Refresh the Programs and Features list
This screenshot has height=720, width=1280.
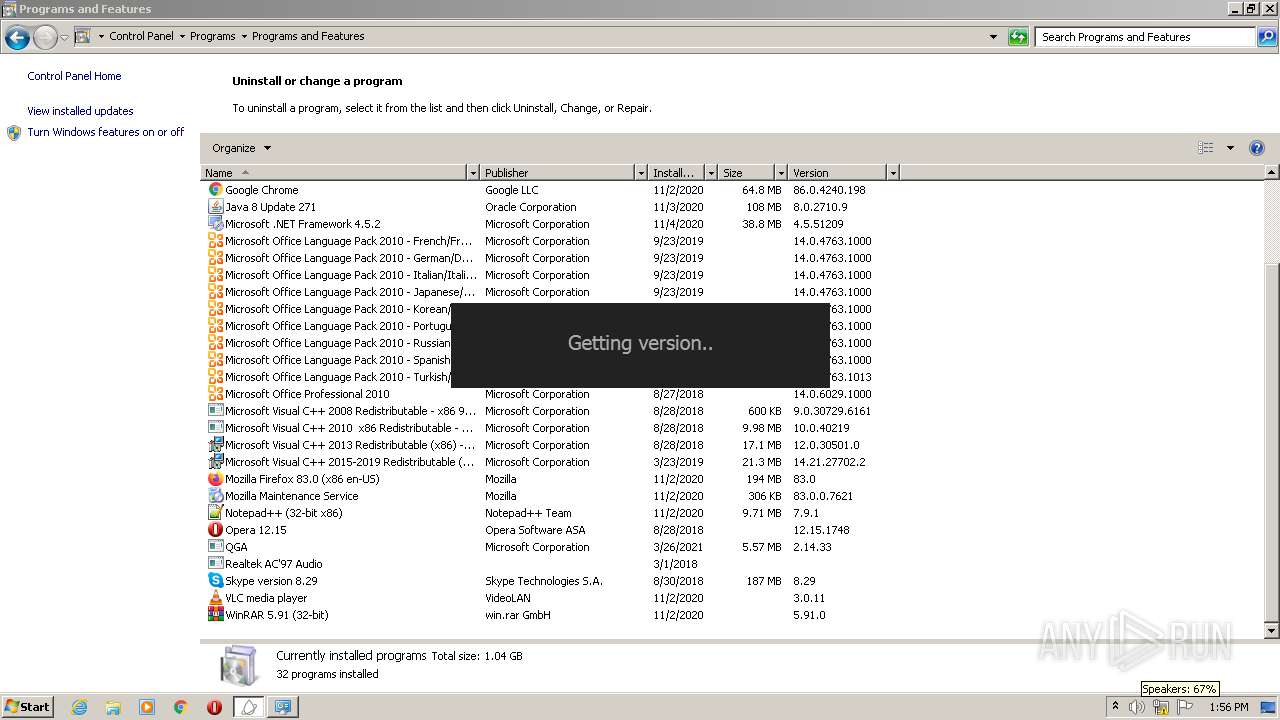click(x=1018, y=37)
